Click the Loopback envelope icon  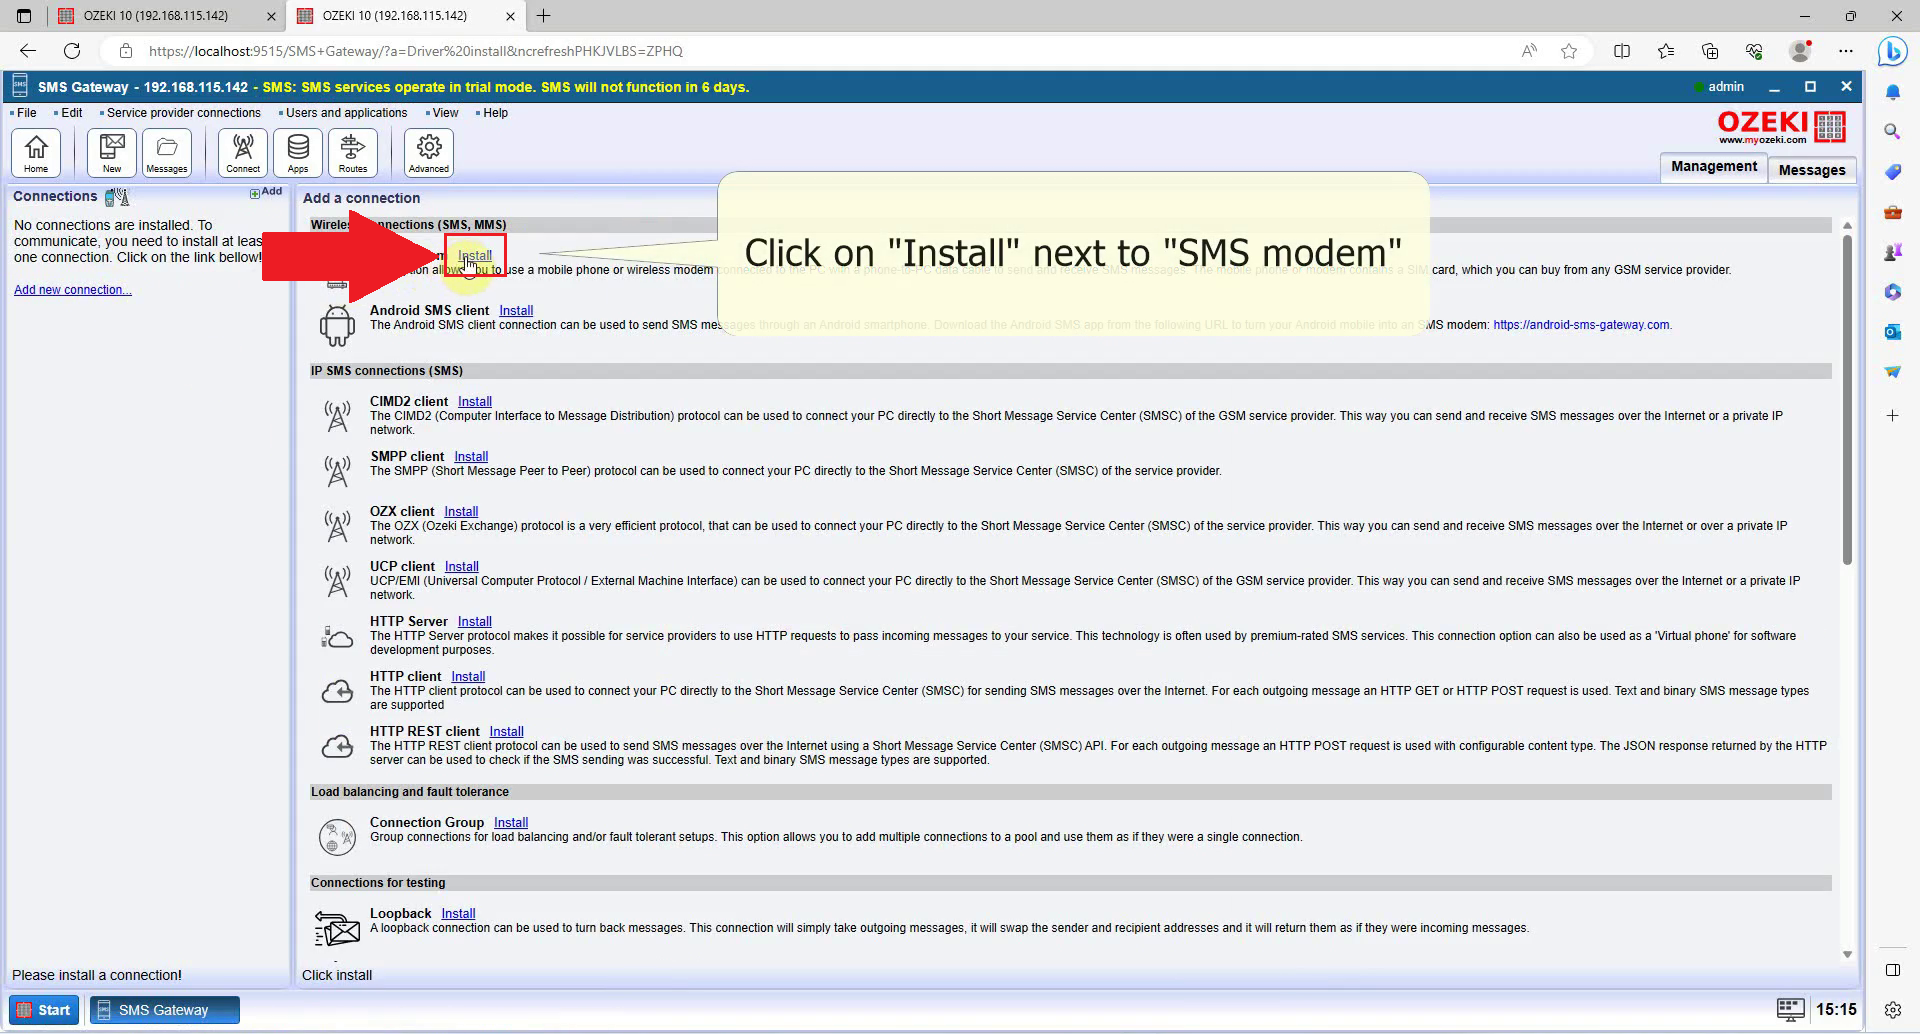[337, 929]
